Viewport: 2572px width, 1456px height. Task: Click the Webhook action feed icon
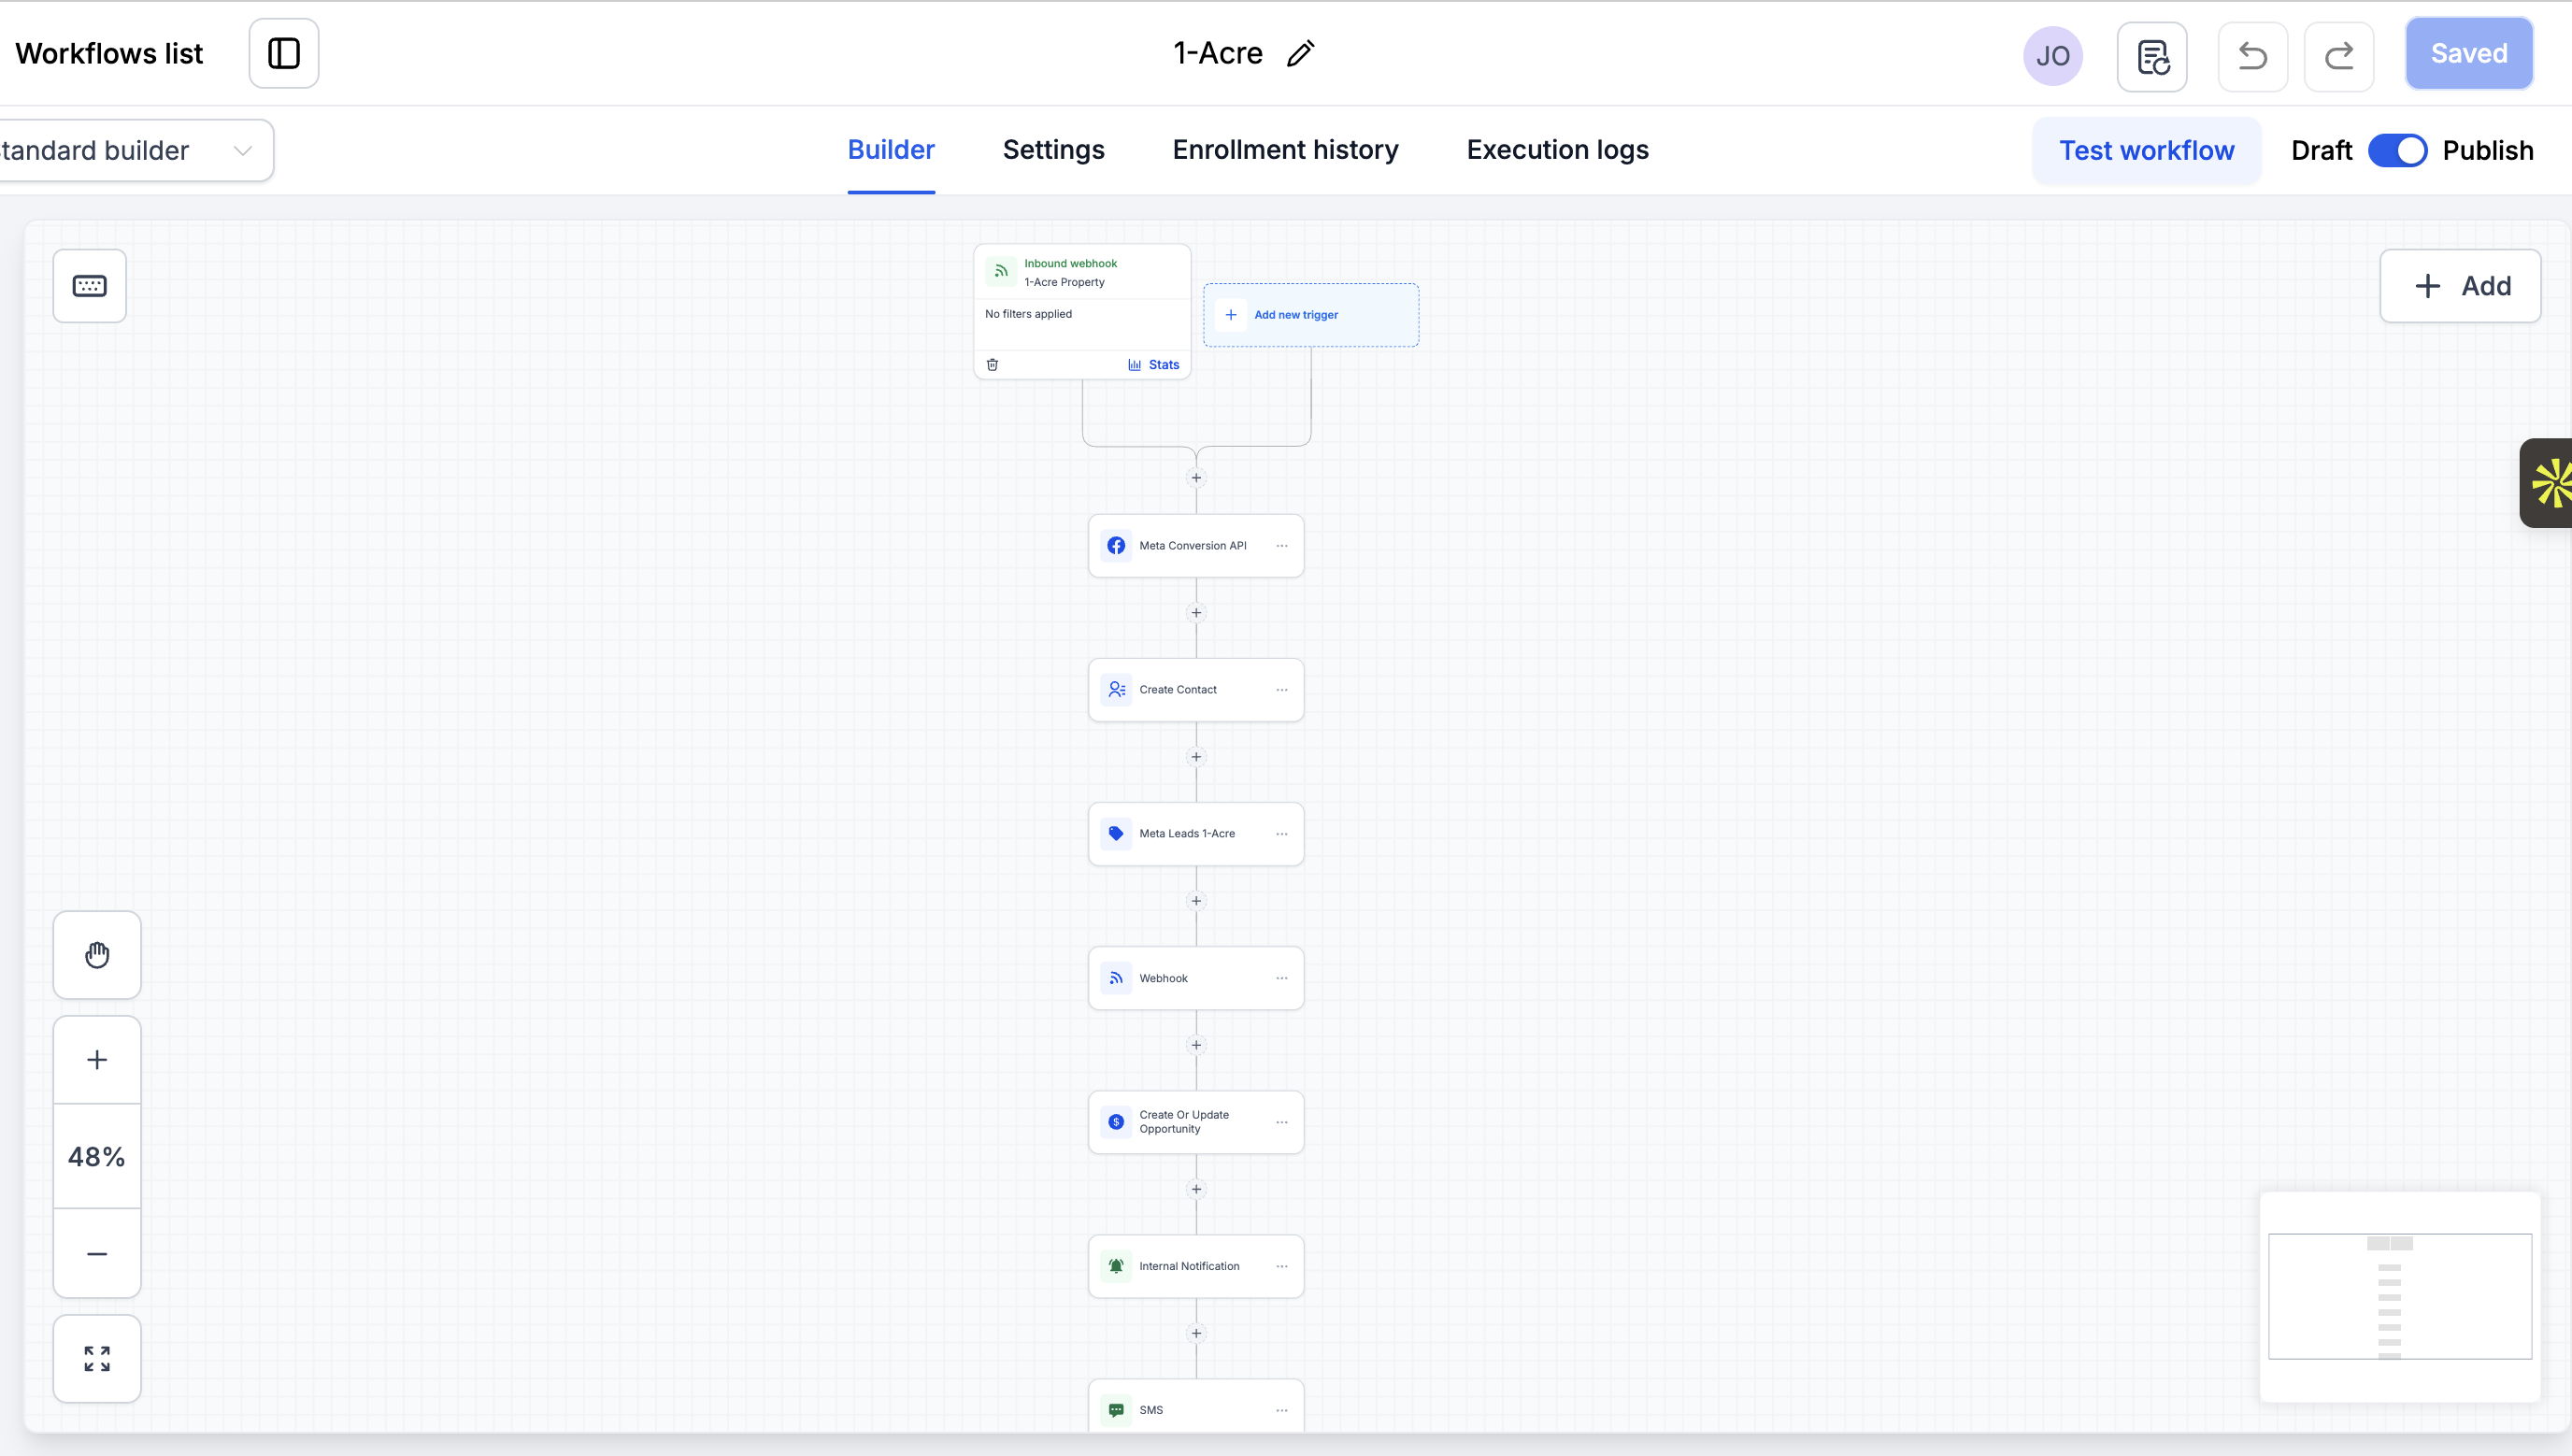click(x=1116, y=978)
